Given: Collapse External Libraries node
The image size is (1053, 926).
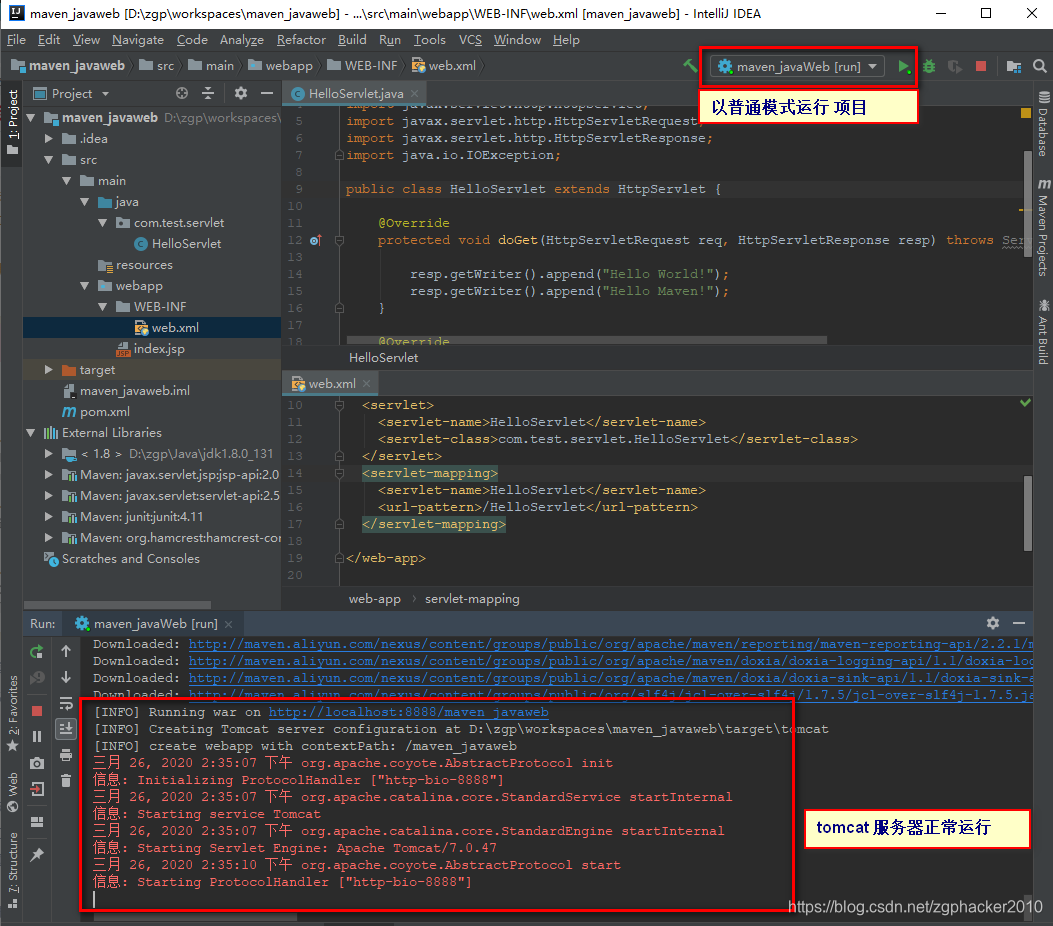Looking at the screenshot, I should tap(30, 432).
